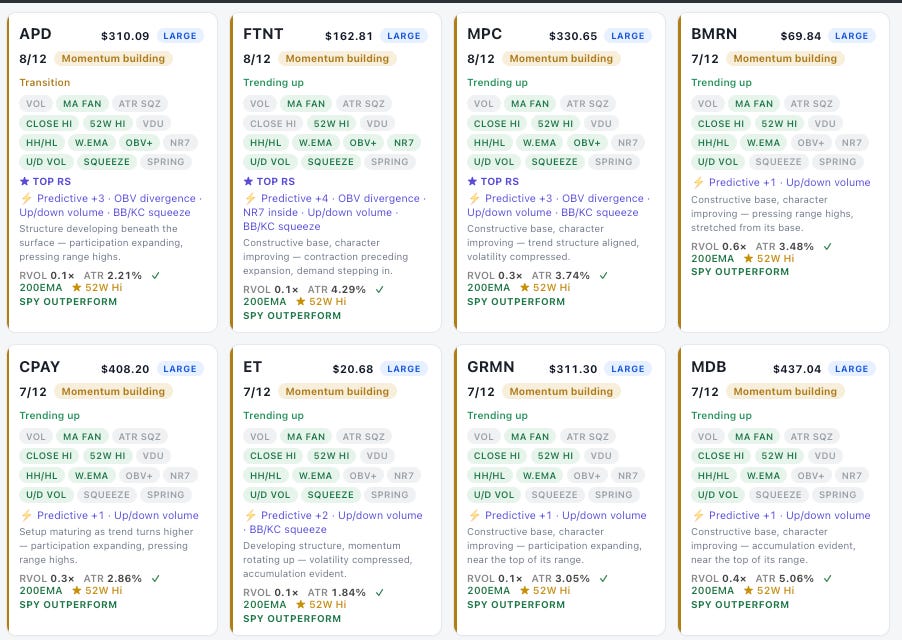Image resolution: width=902 pixels, height=640 pixels.
Task: Click the lightning bolt Predictive icon on MDB card
Action: pyautogui.click(x=698, y=515)
